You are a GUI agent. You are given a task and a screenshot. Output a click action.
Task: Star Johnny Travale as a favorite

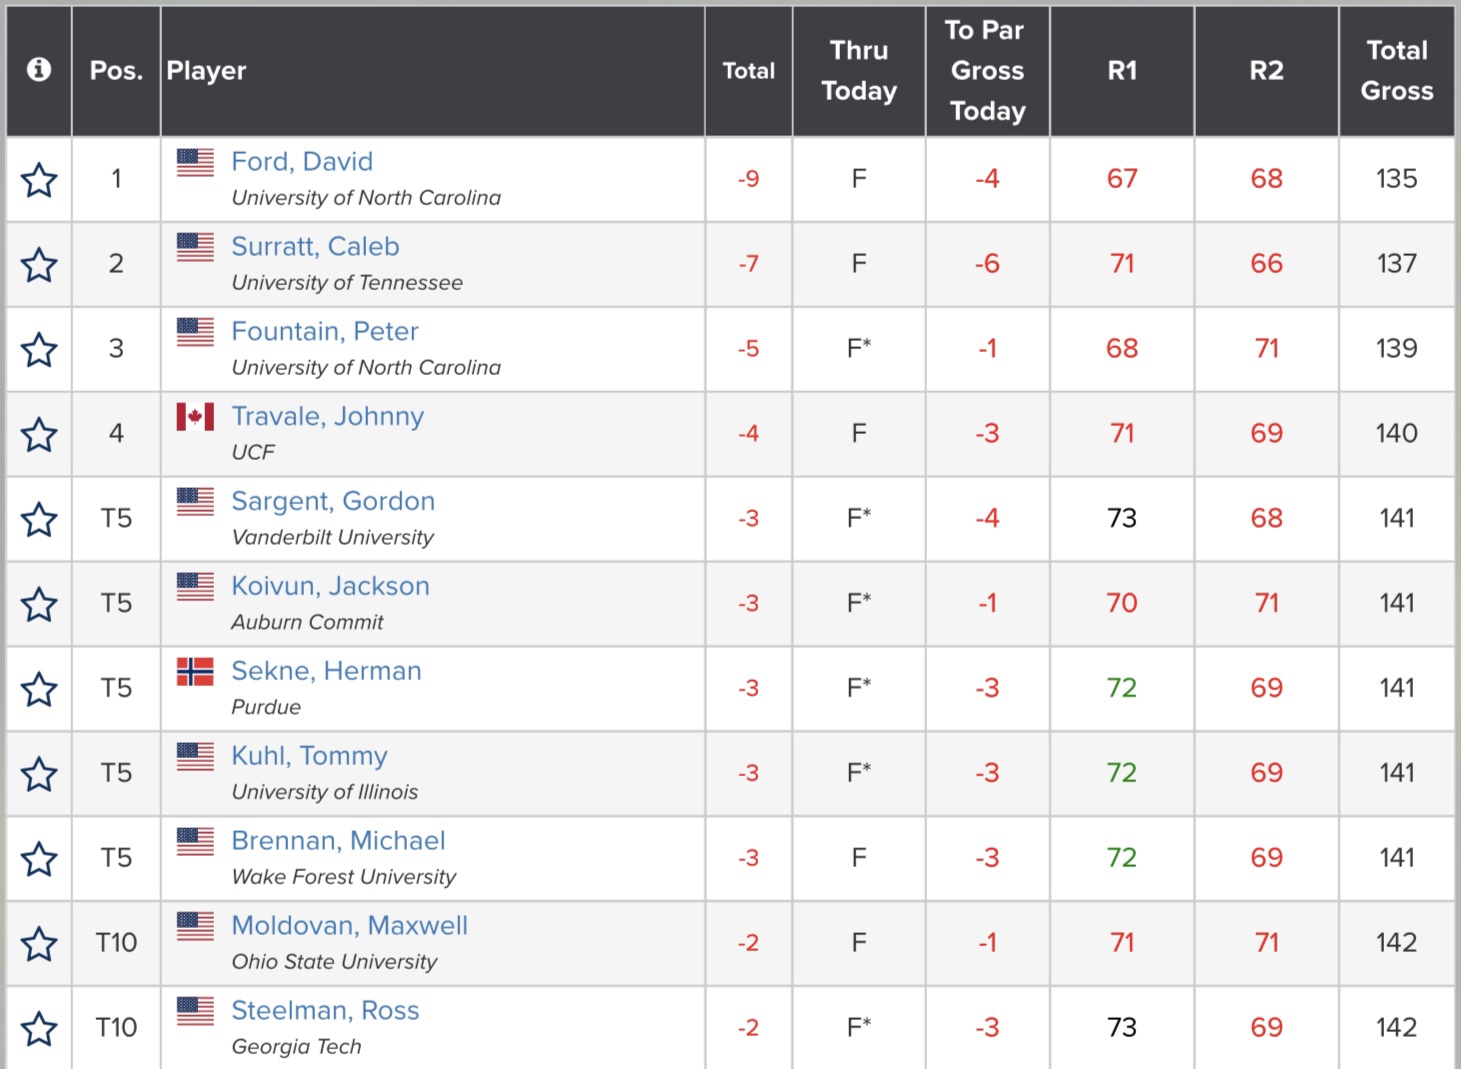[39, 435]
